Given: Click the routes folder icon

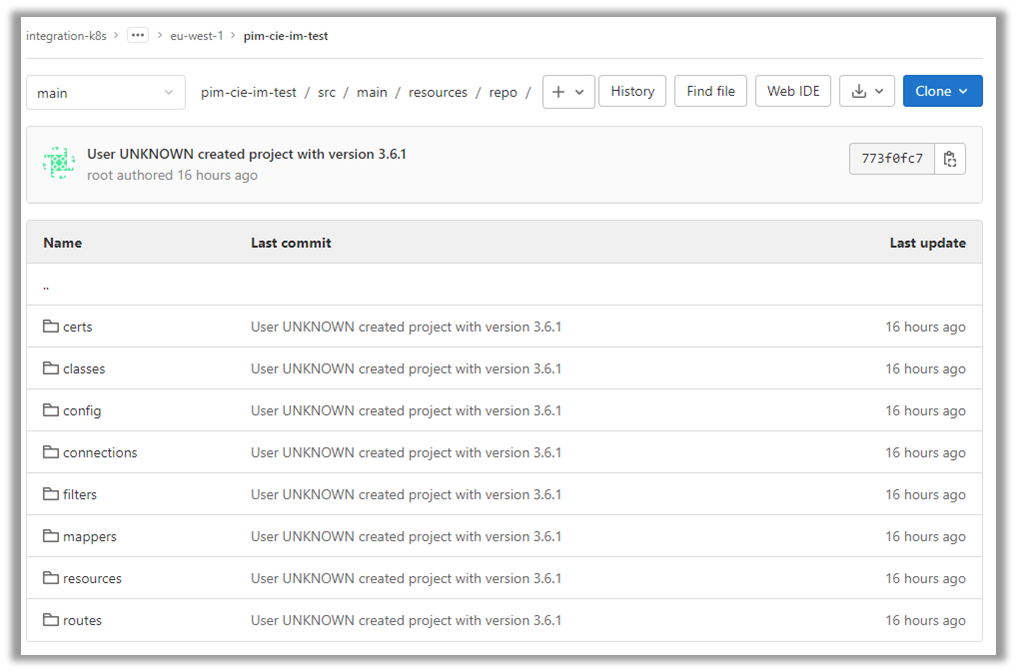Looking at the screenshot, I should coord(51,621).
